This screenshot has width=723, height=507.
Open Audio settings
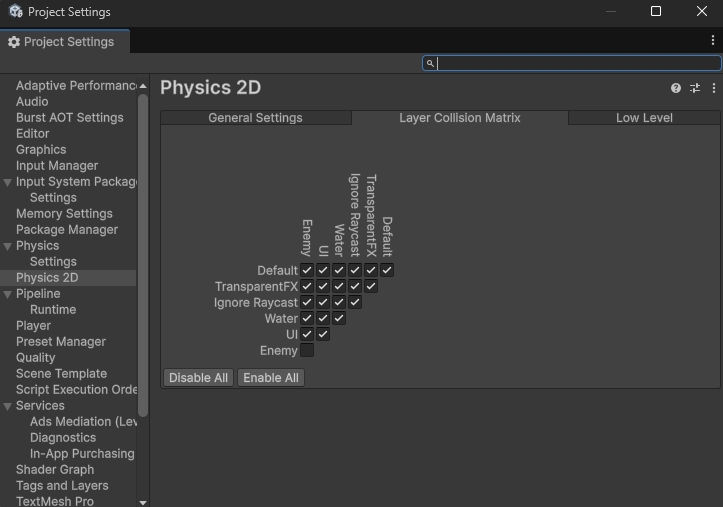point(32,101)
